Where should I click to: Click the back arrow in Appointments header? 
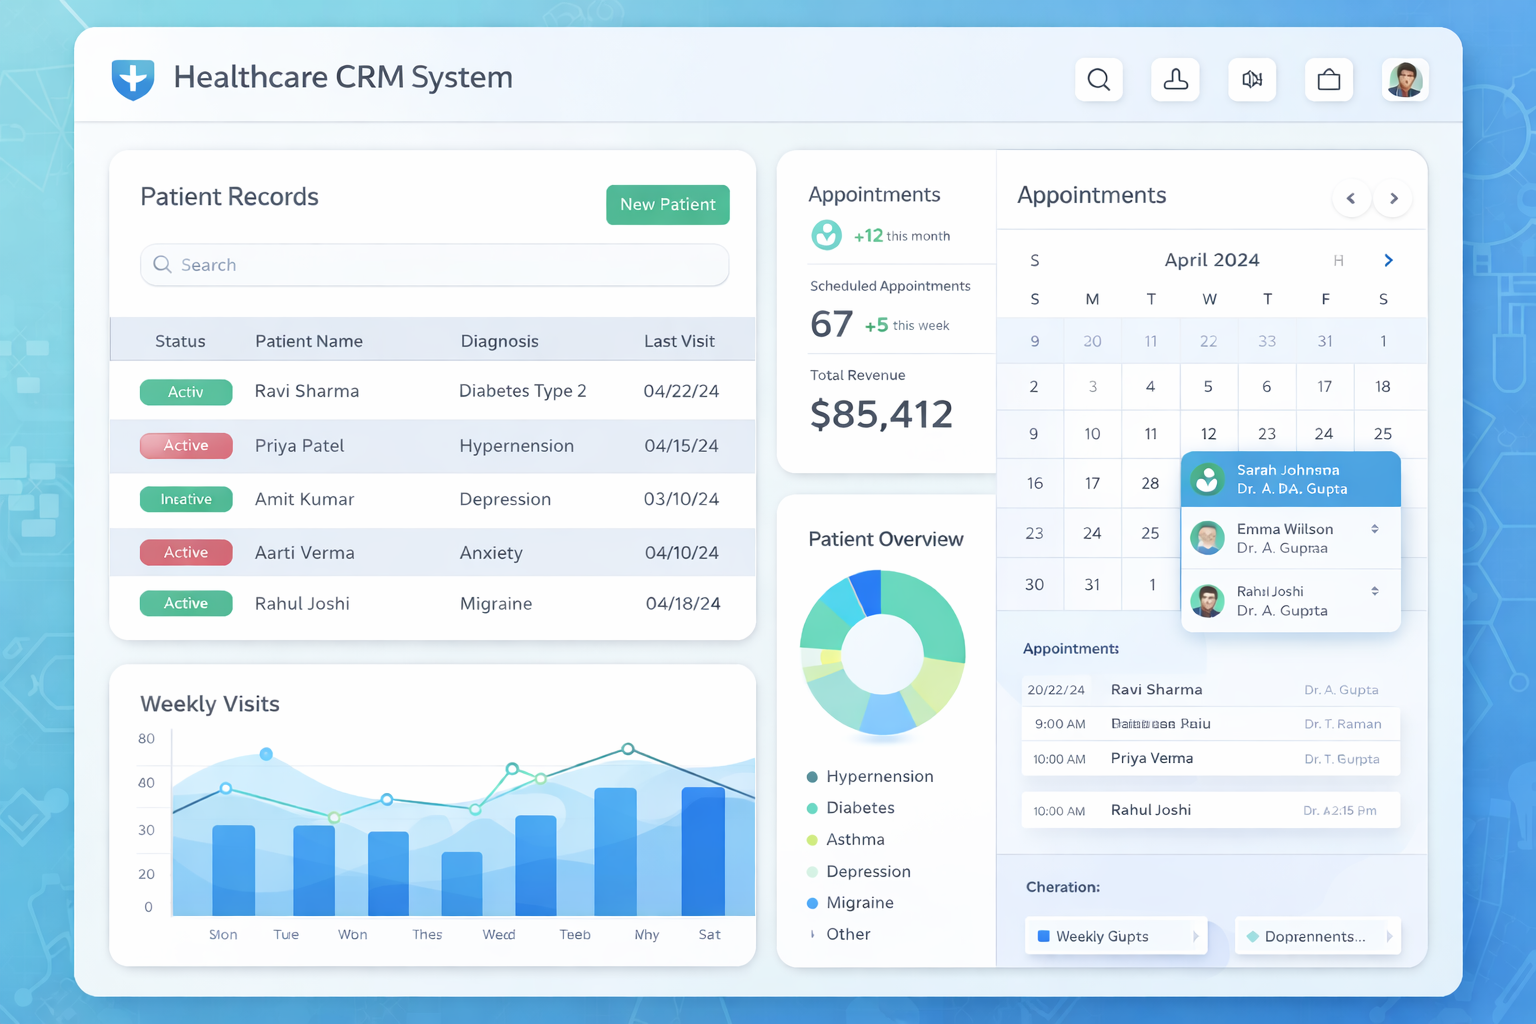tap(1352, 198)
